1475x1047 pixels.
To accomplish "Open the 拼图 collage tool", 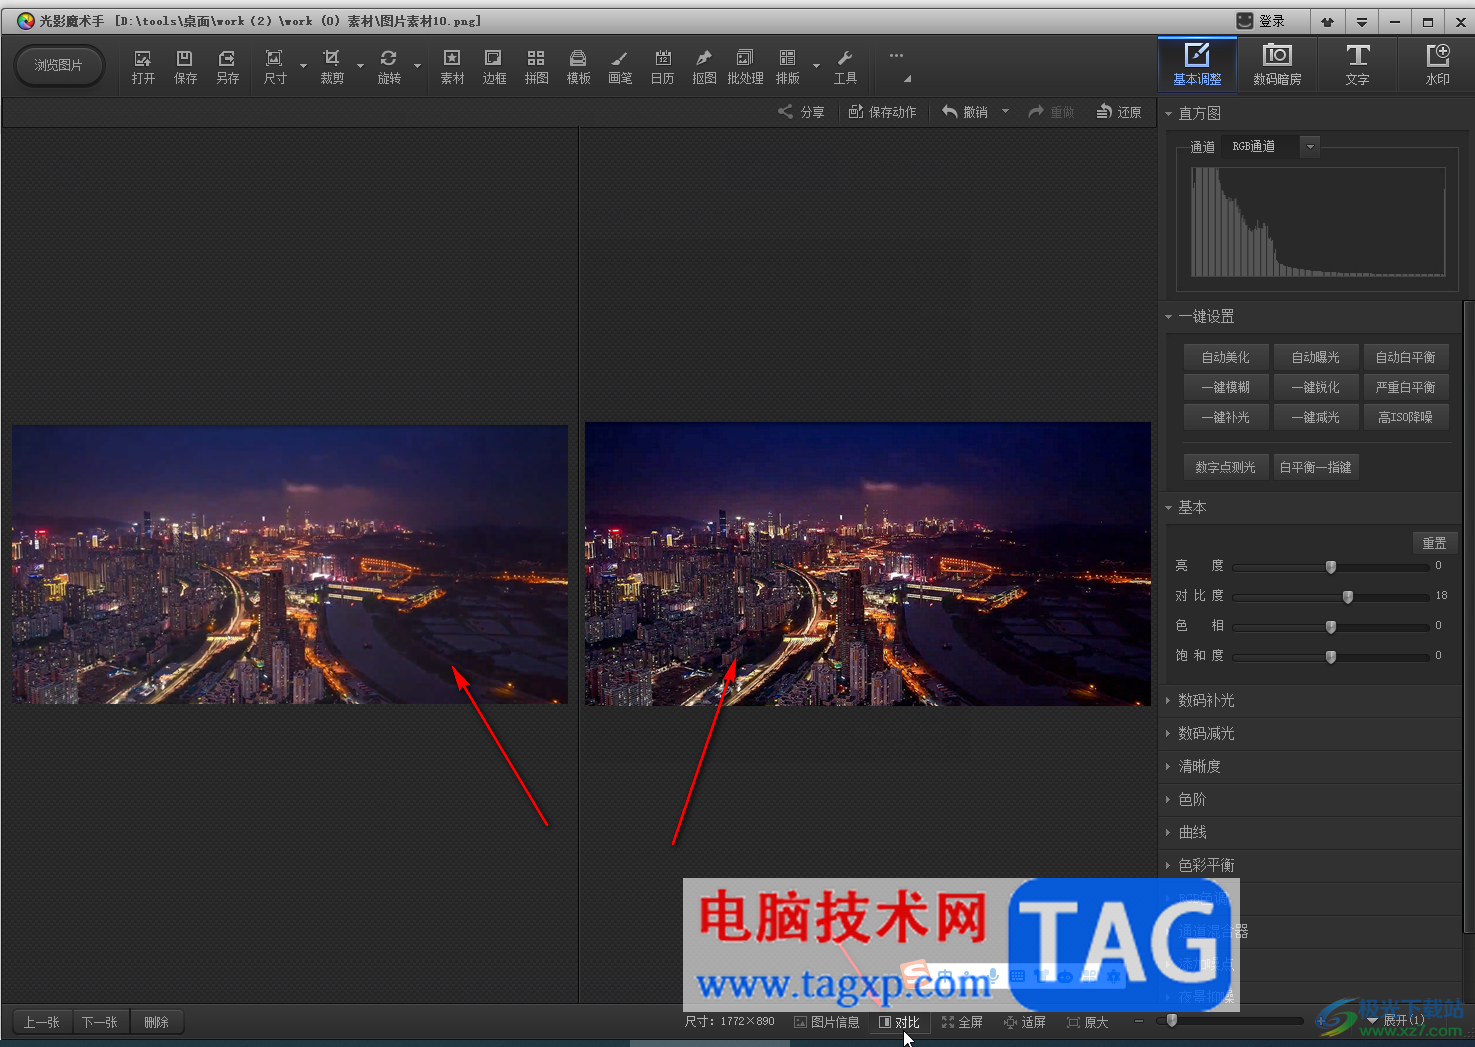I will pyautogui.click(x=536, y=66).
